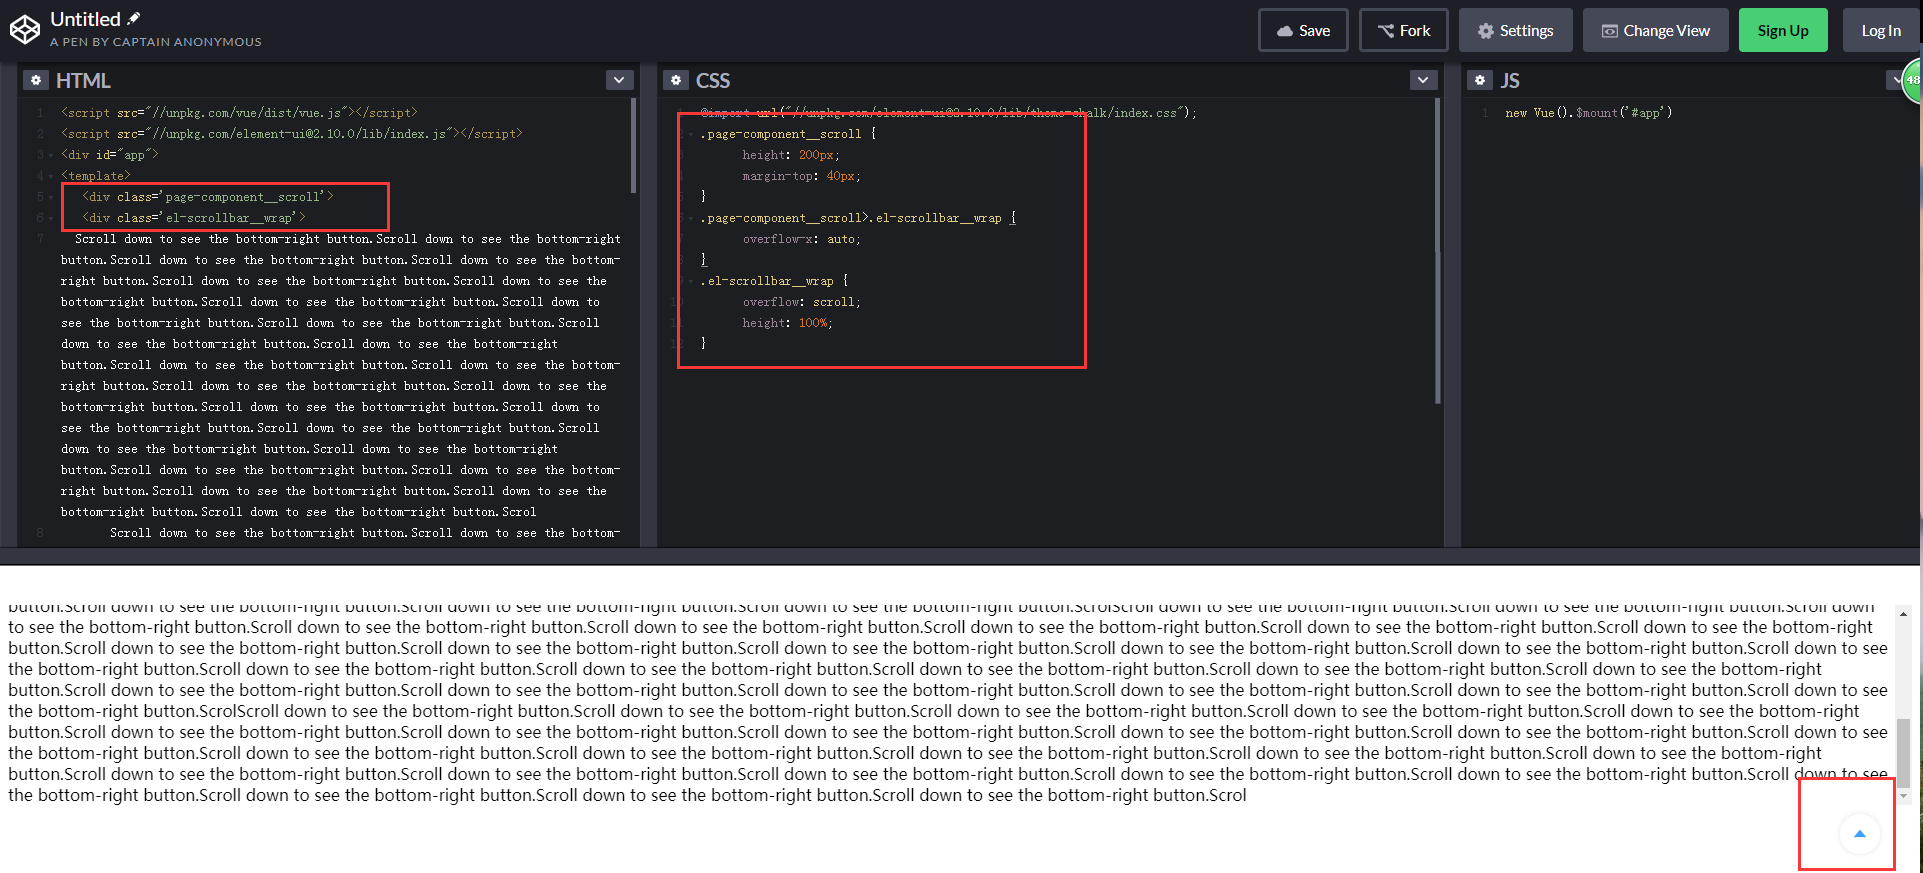Click the 'overflow: scroll' CSS line
The image size is (1923, 873).
tap(801, 302)
